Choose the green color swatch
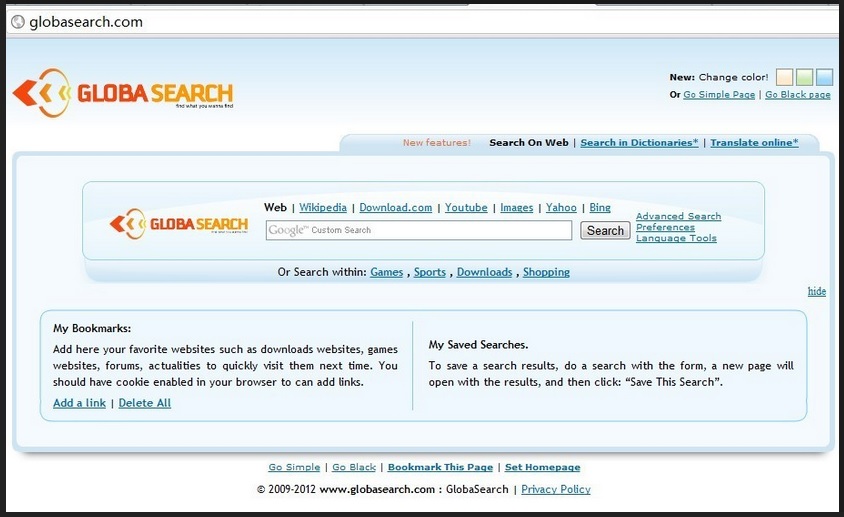 [x=804, y=77]
